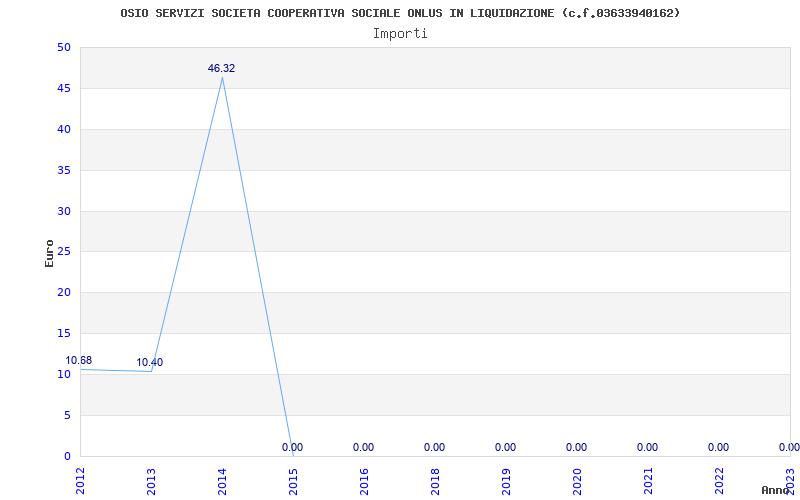Click the 0.00 label above 2016
Viewport: 800px width, 500px height.
coord(363,447)
